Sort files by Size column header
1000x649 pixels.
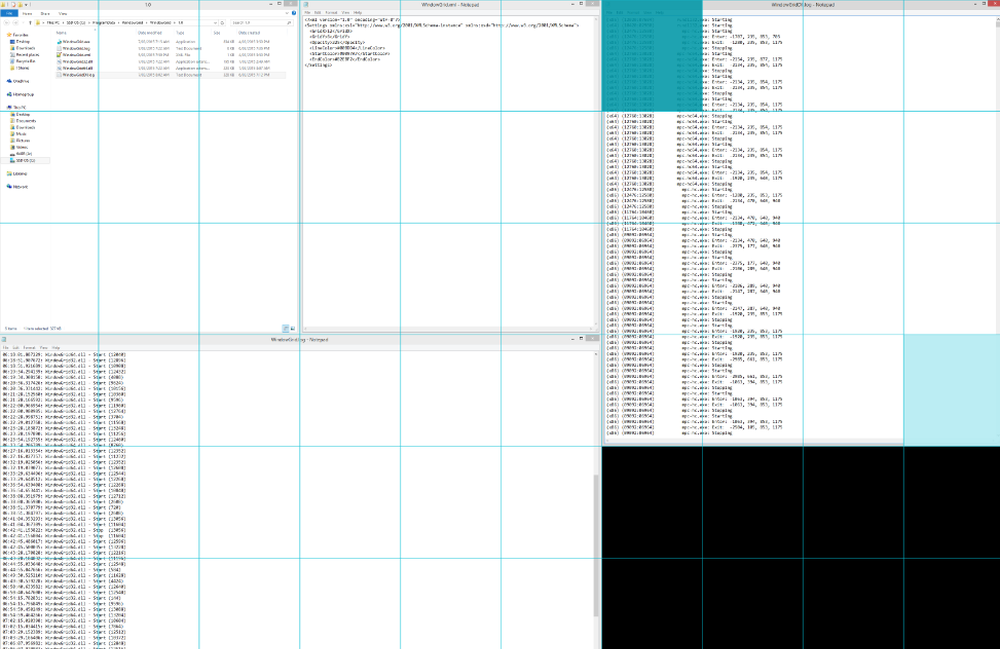pyautogui.click(x=217, y=33)
